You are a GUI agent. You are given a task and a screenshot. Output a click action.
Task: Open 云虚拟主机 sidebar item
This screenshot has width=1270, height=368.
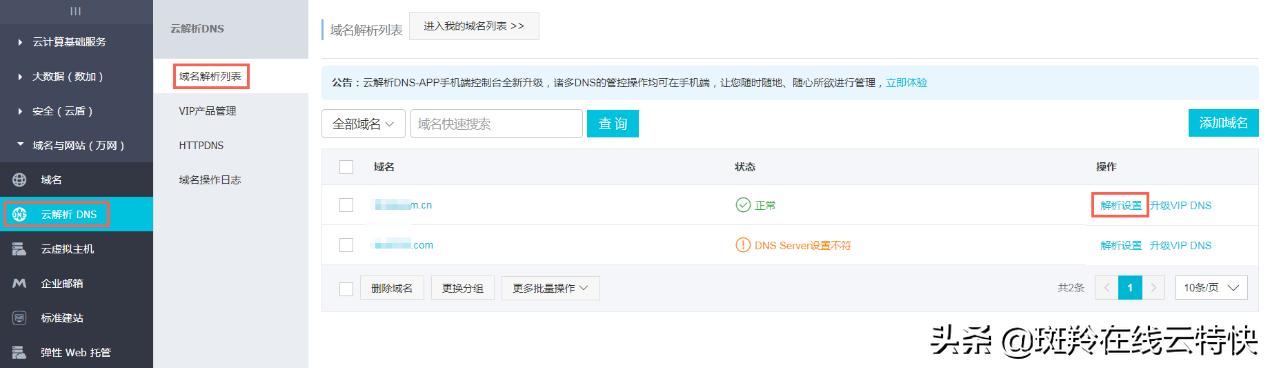pos(77,249)
